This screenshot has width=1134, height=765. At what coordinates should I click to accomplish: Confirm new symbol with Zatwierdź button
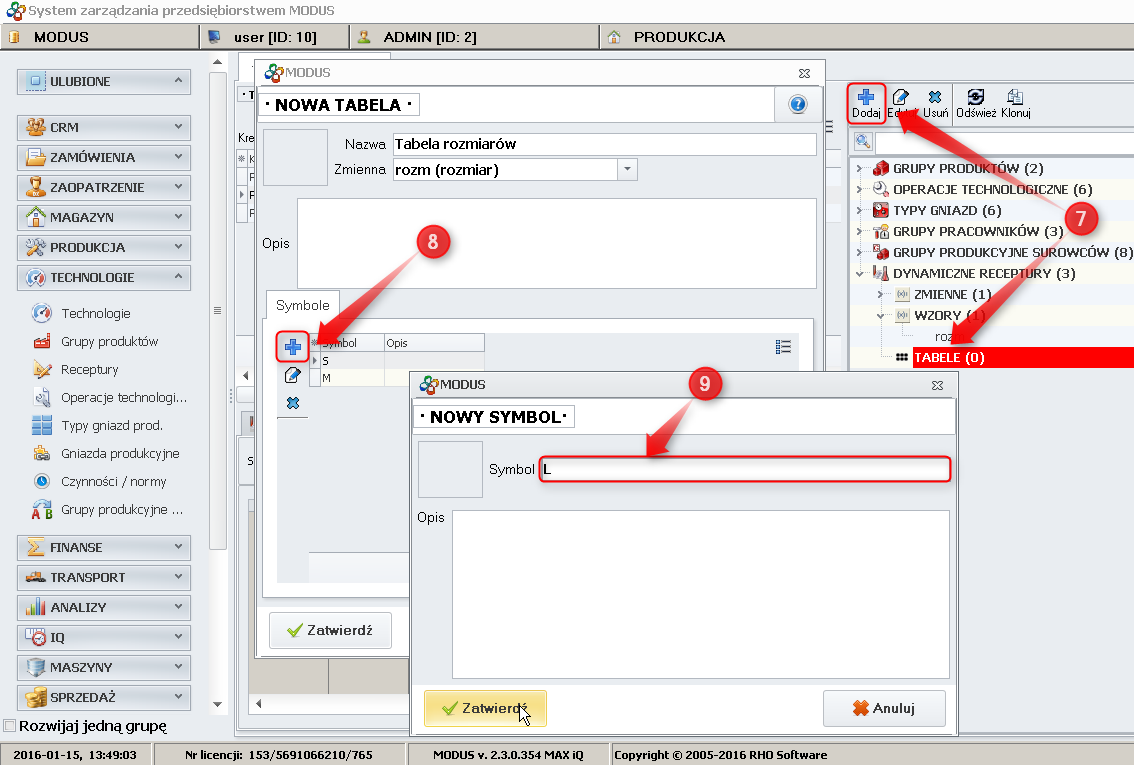pyautogui.click(x=485, y=708)
